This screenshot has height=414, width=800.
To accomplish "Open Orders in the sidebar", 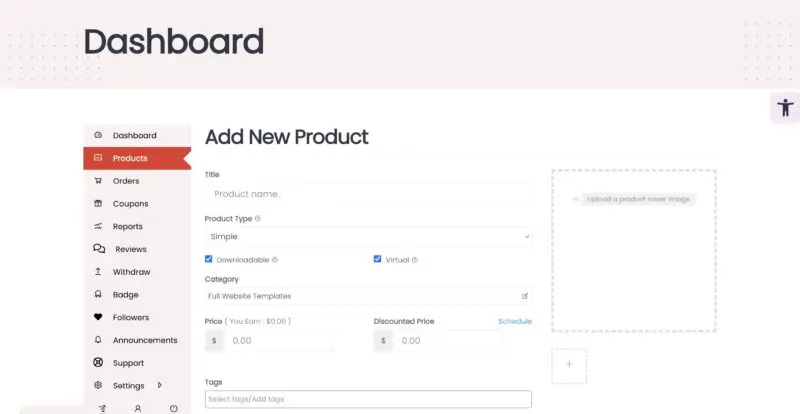I will 126,181.
